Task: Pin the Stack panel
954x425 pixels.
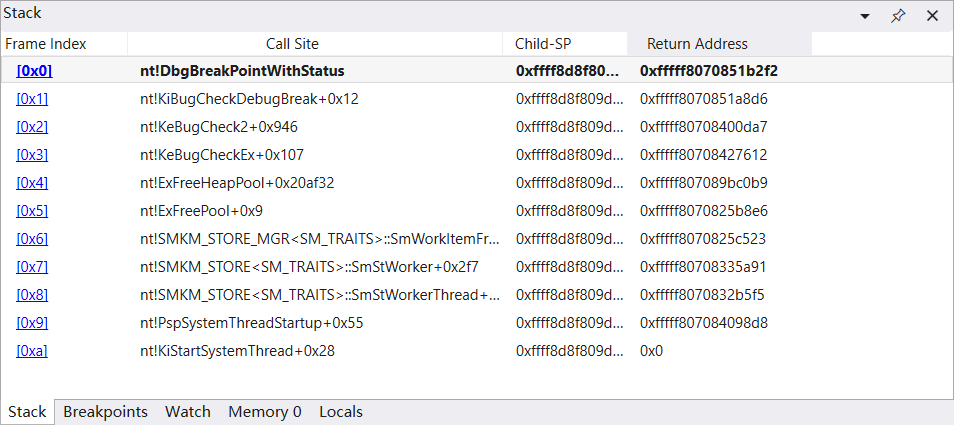Action: [898, 16]
